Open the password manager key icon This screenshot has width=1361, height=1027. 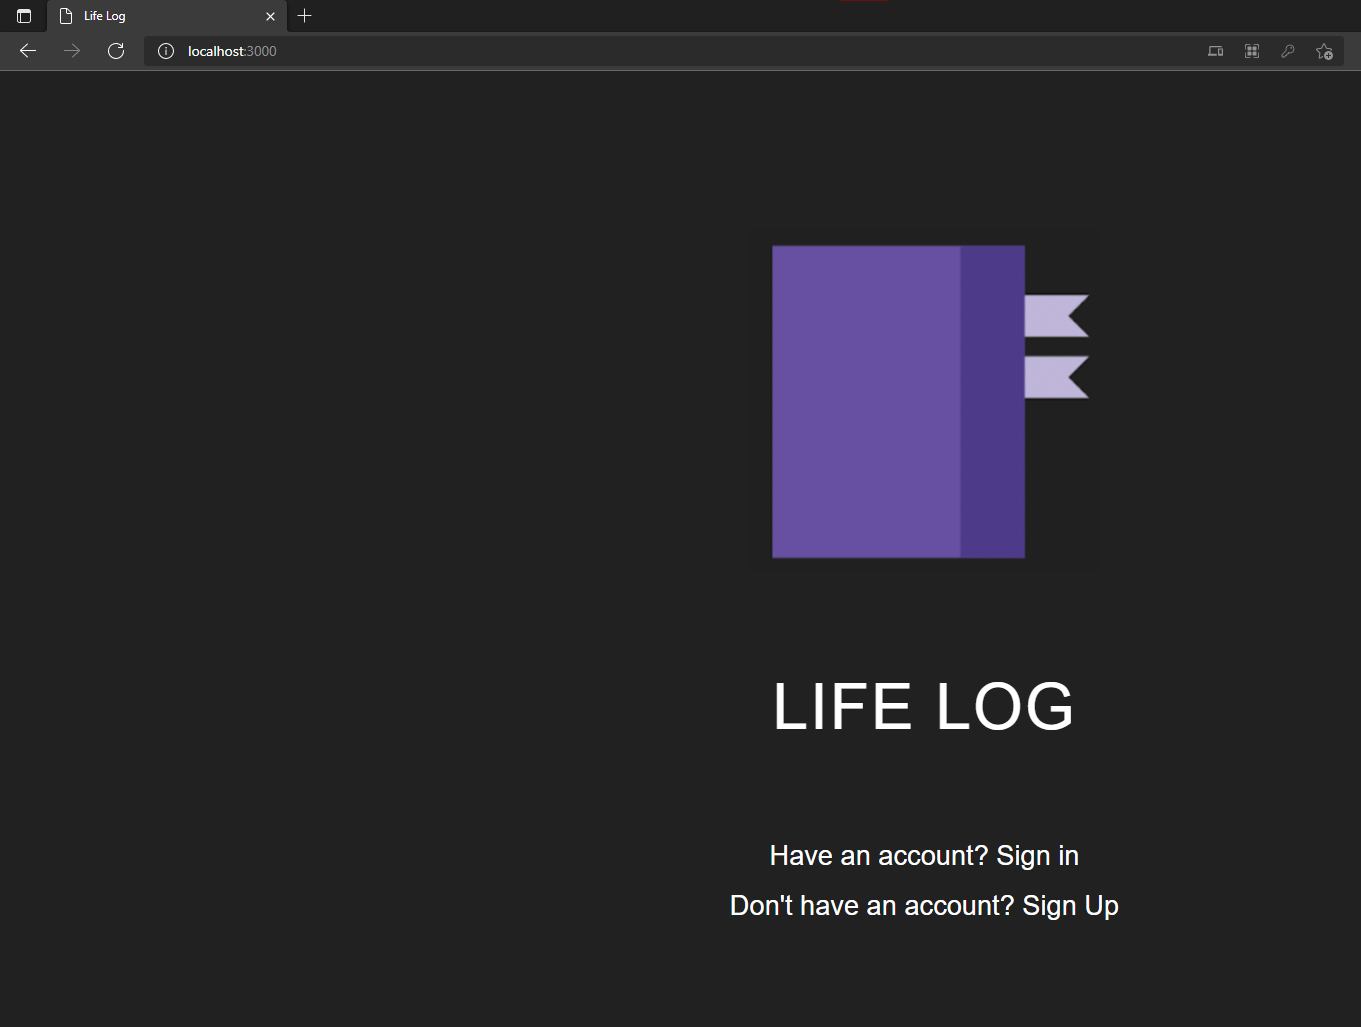[x=1288, y=51]
